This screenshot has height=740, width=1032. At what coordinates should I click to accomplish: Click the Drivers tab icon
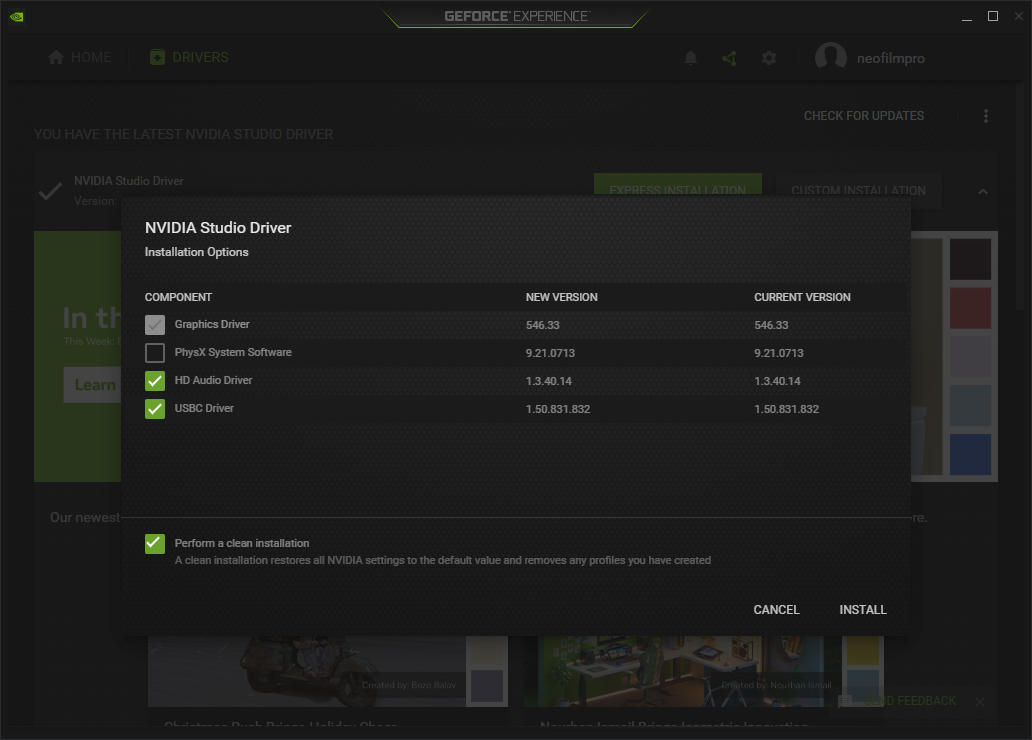157,57
